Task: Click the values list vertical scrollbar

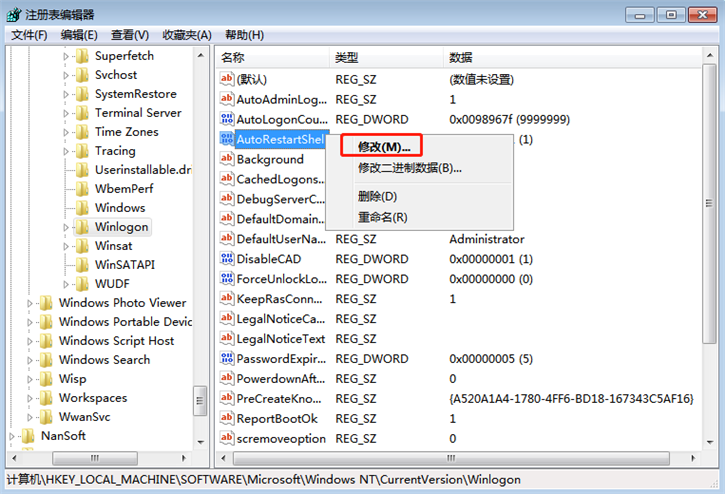Action: pos(709,250)
